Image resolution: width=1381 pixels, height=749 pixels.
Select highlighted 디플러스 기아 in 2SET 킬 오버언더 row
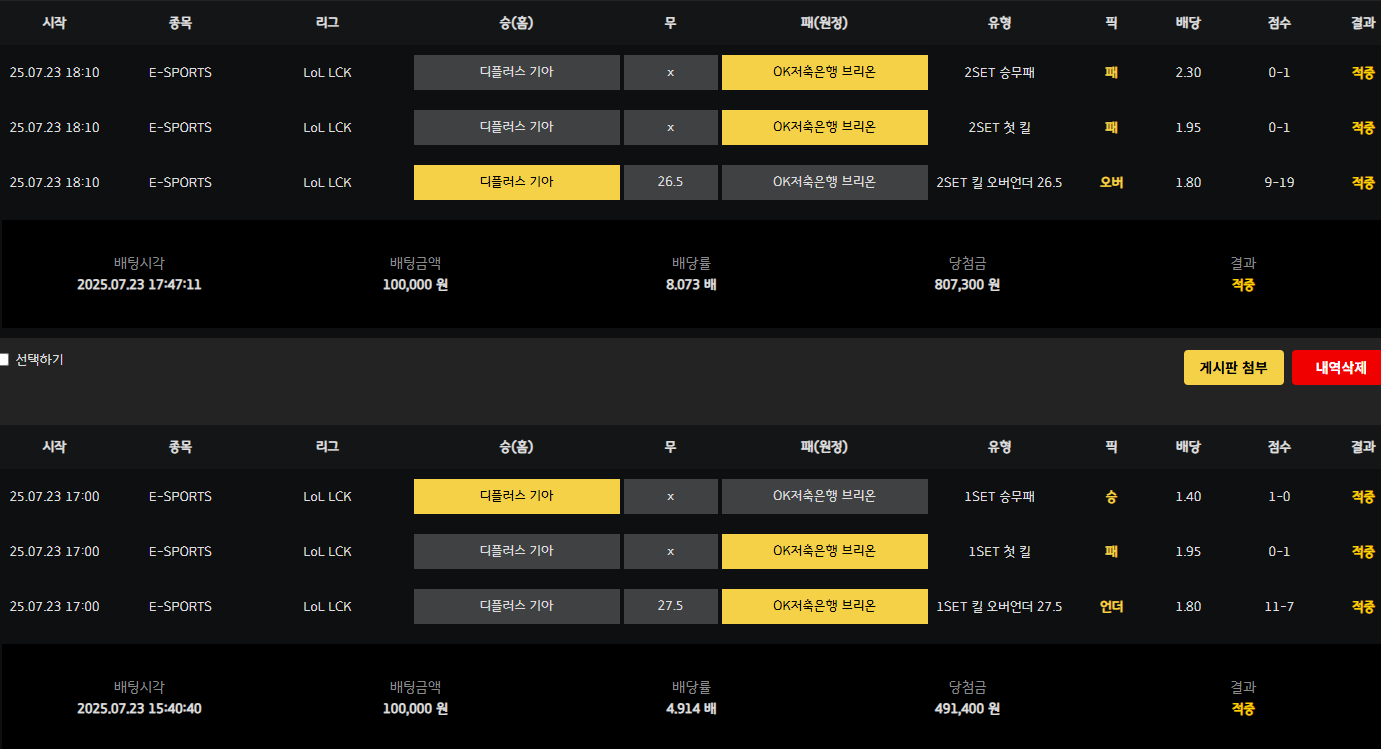[516, 182]
